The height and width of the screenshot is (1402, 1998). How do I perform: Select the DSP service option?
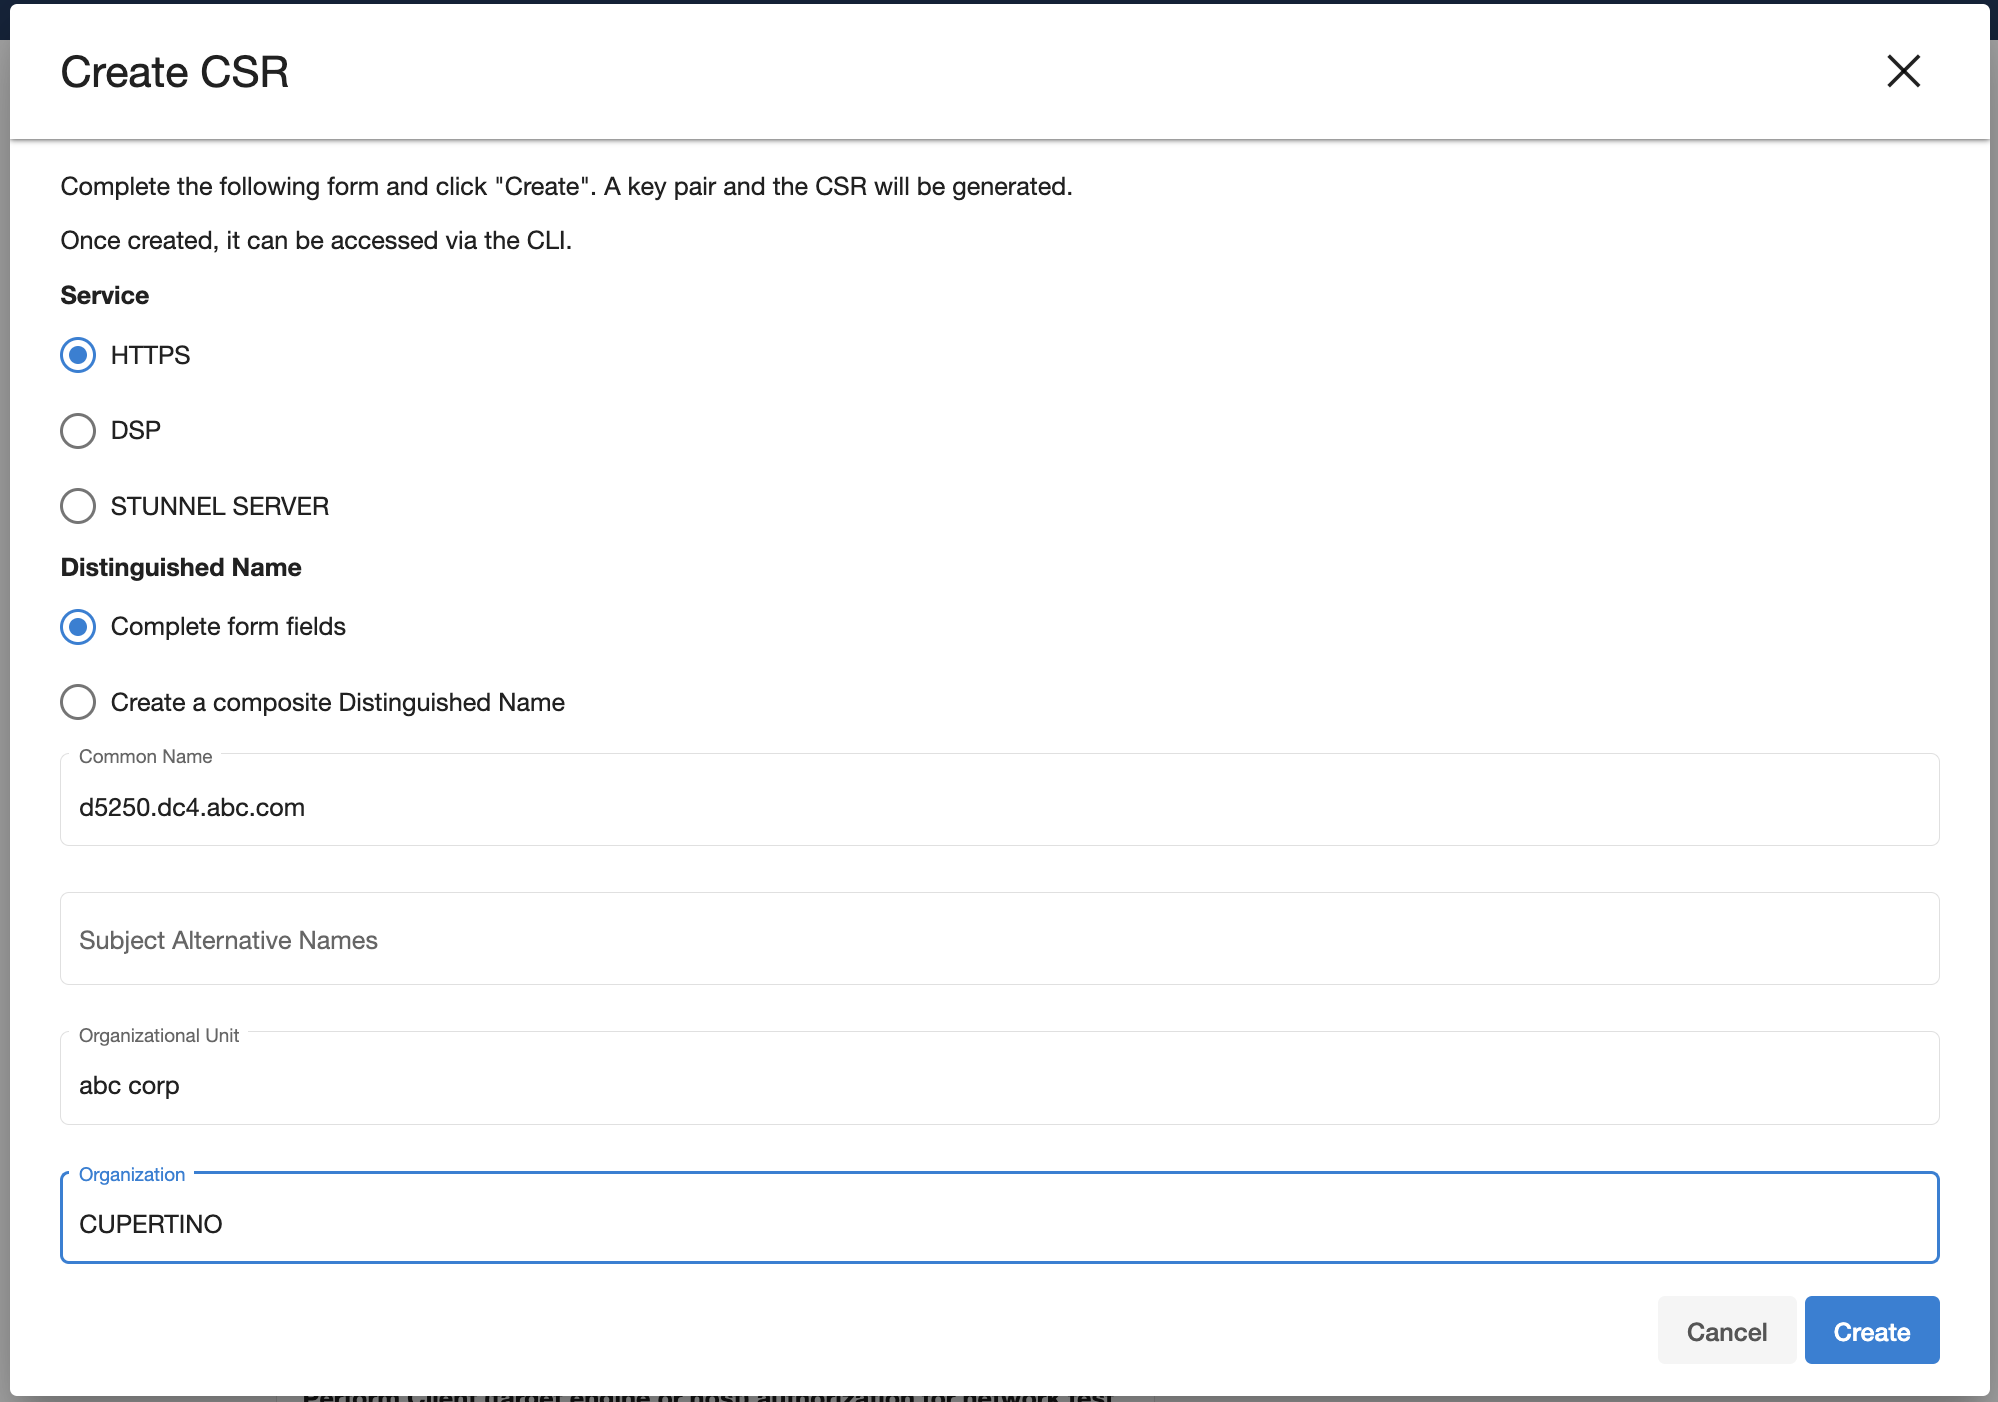coord(78,431)
